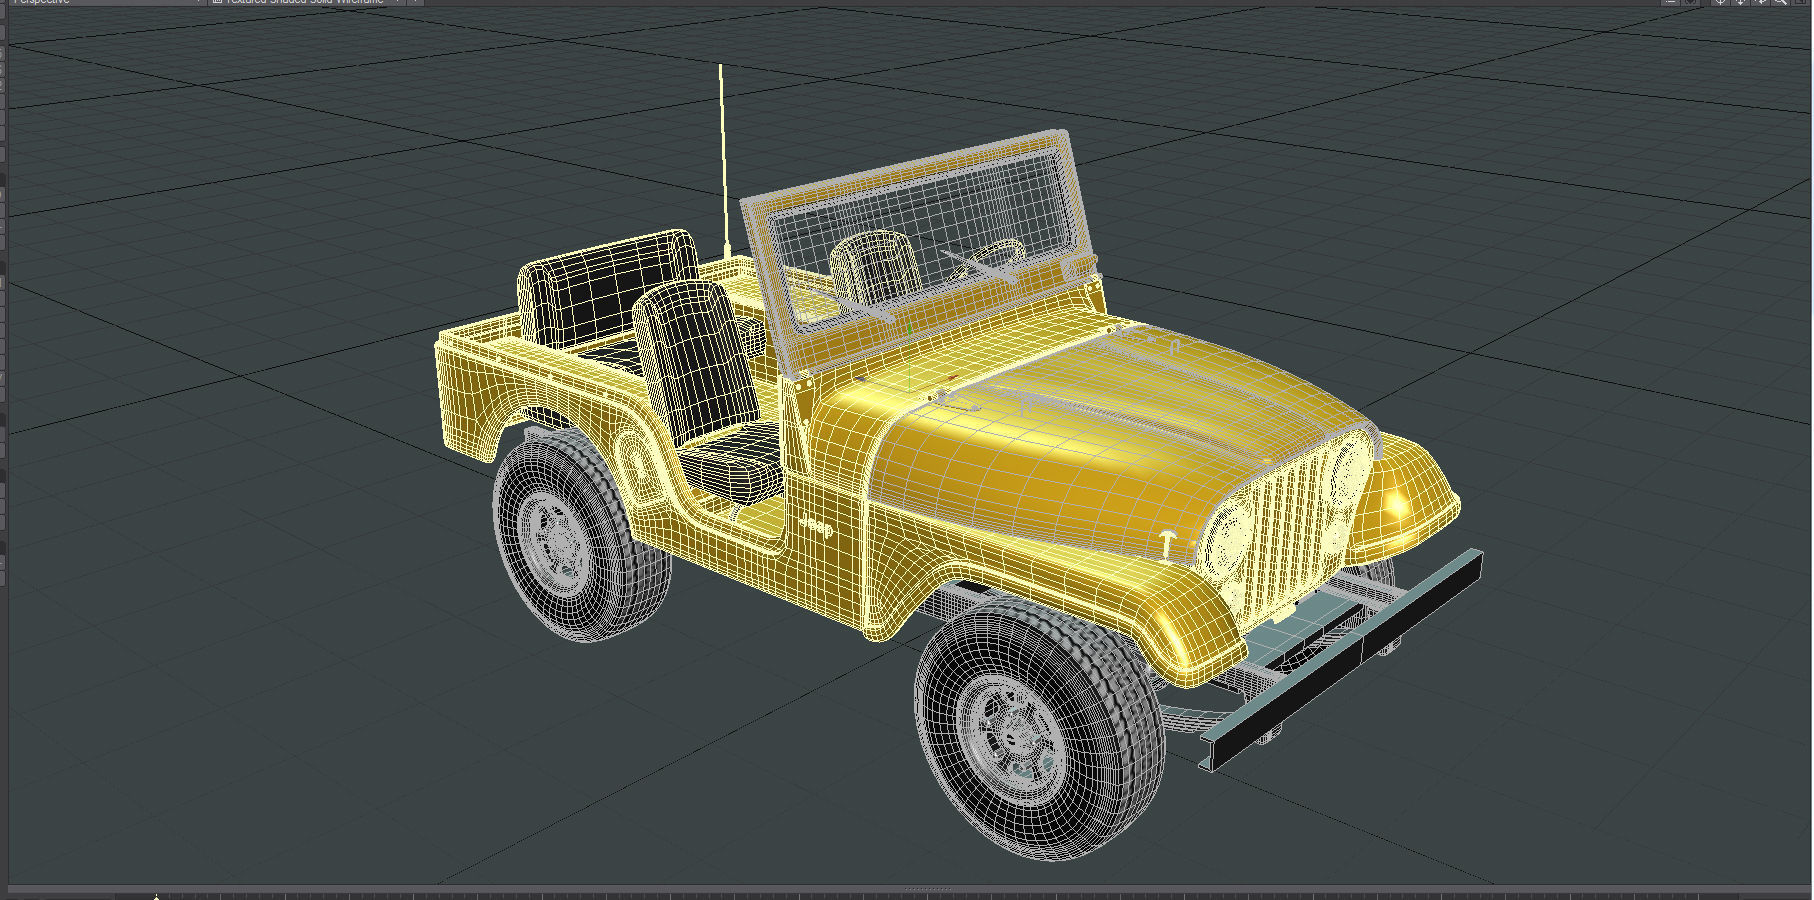Click the viewport move arrows icon

1740,2
